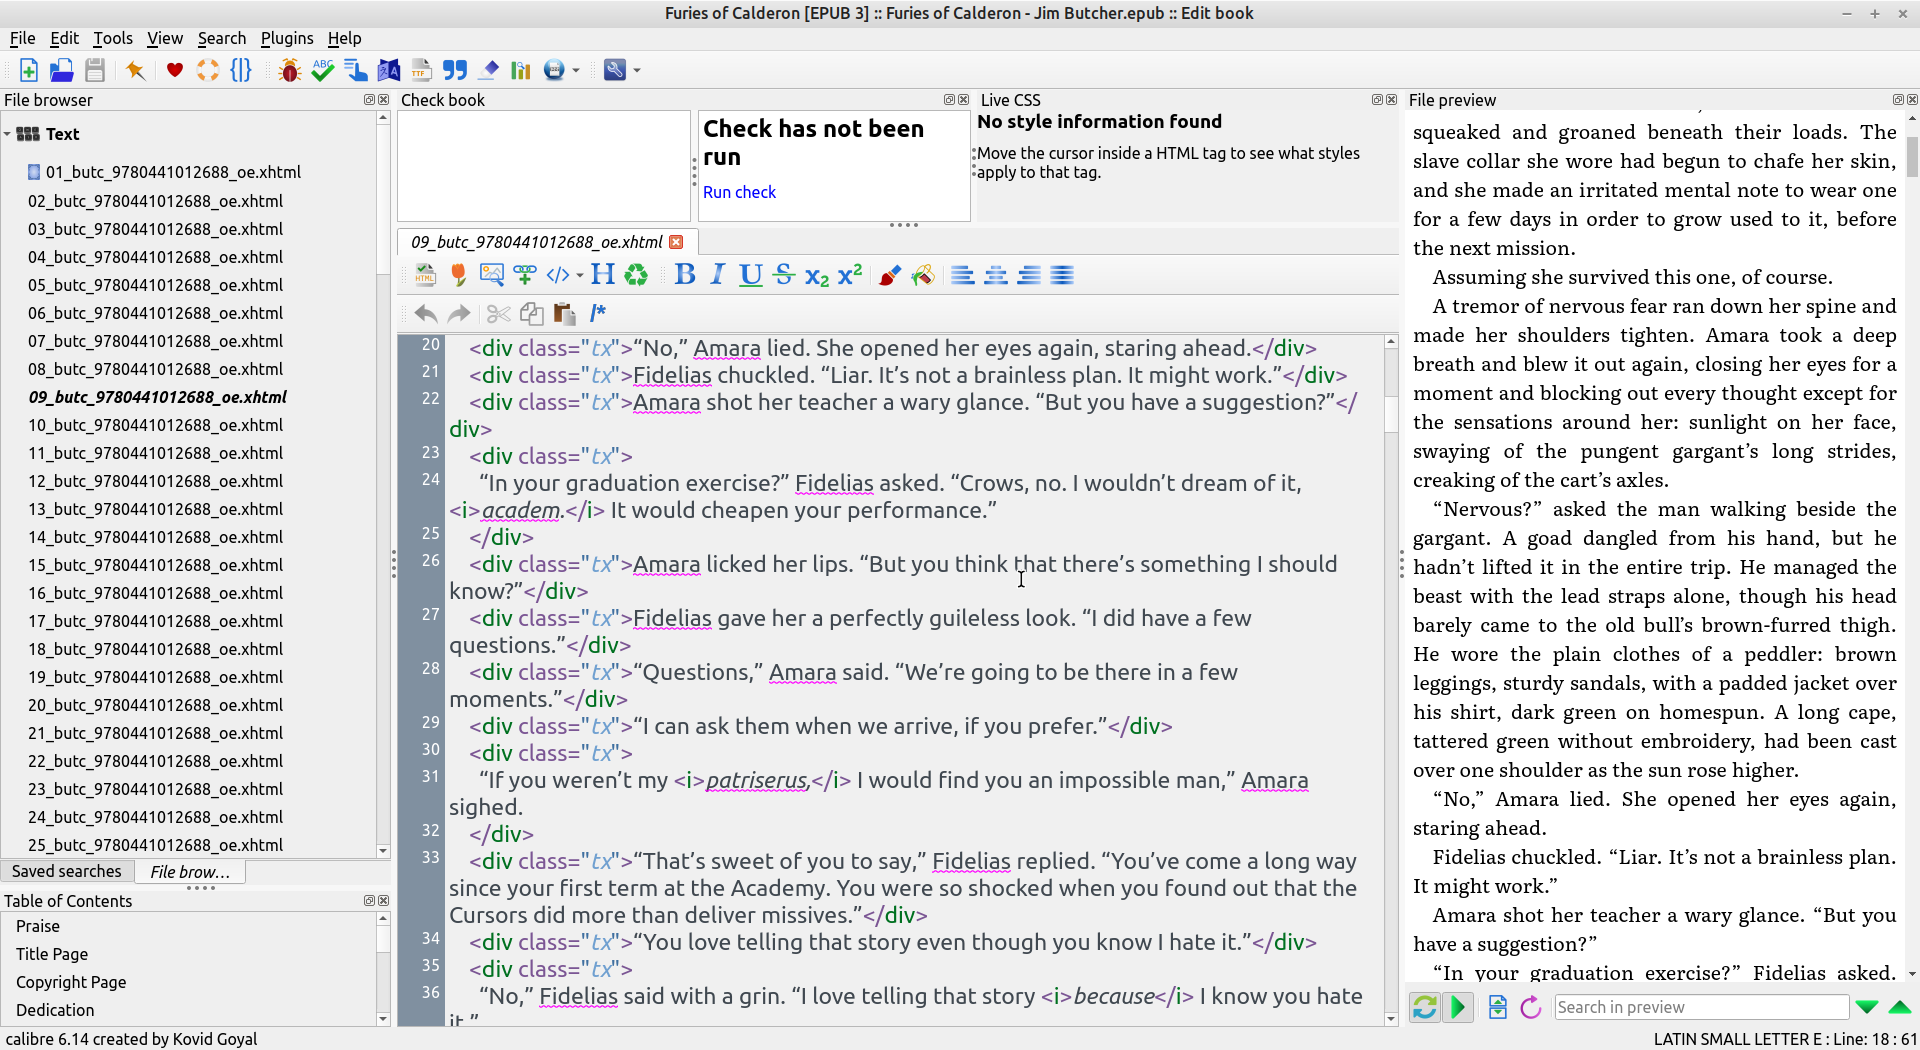
Task: Toggle auto-reload preview sync button
Action: pos(1425,1007)
